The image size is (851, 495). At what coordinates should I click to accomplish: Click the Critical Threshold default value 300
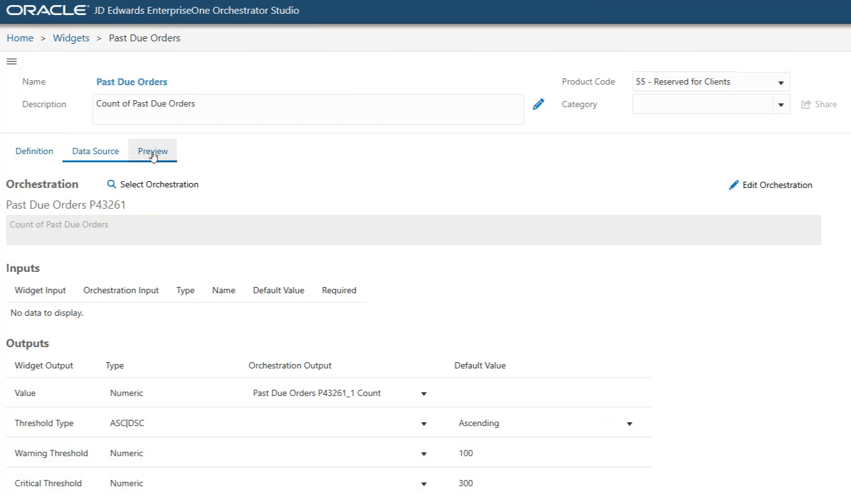pos(466,483)
